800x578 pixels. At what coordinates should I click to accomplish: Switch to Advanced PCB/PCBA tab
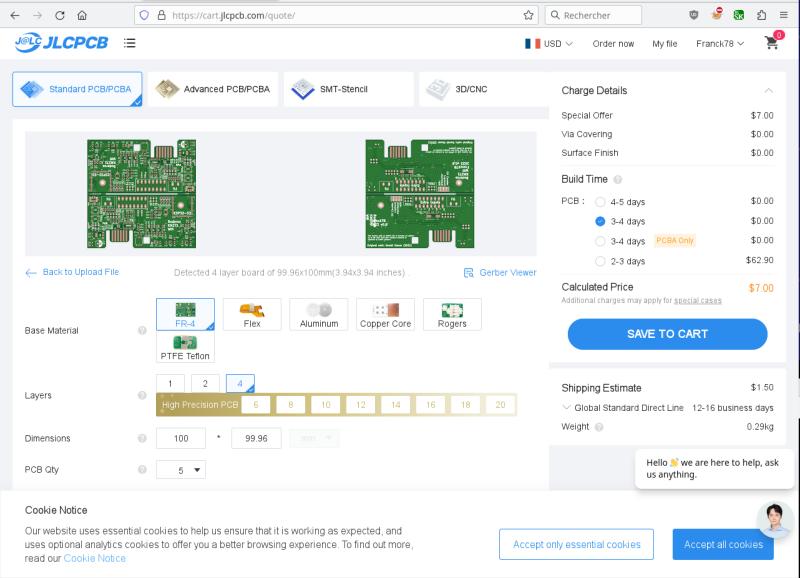pyautogui.click(x=213, y=89)
